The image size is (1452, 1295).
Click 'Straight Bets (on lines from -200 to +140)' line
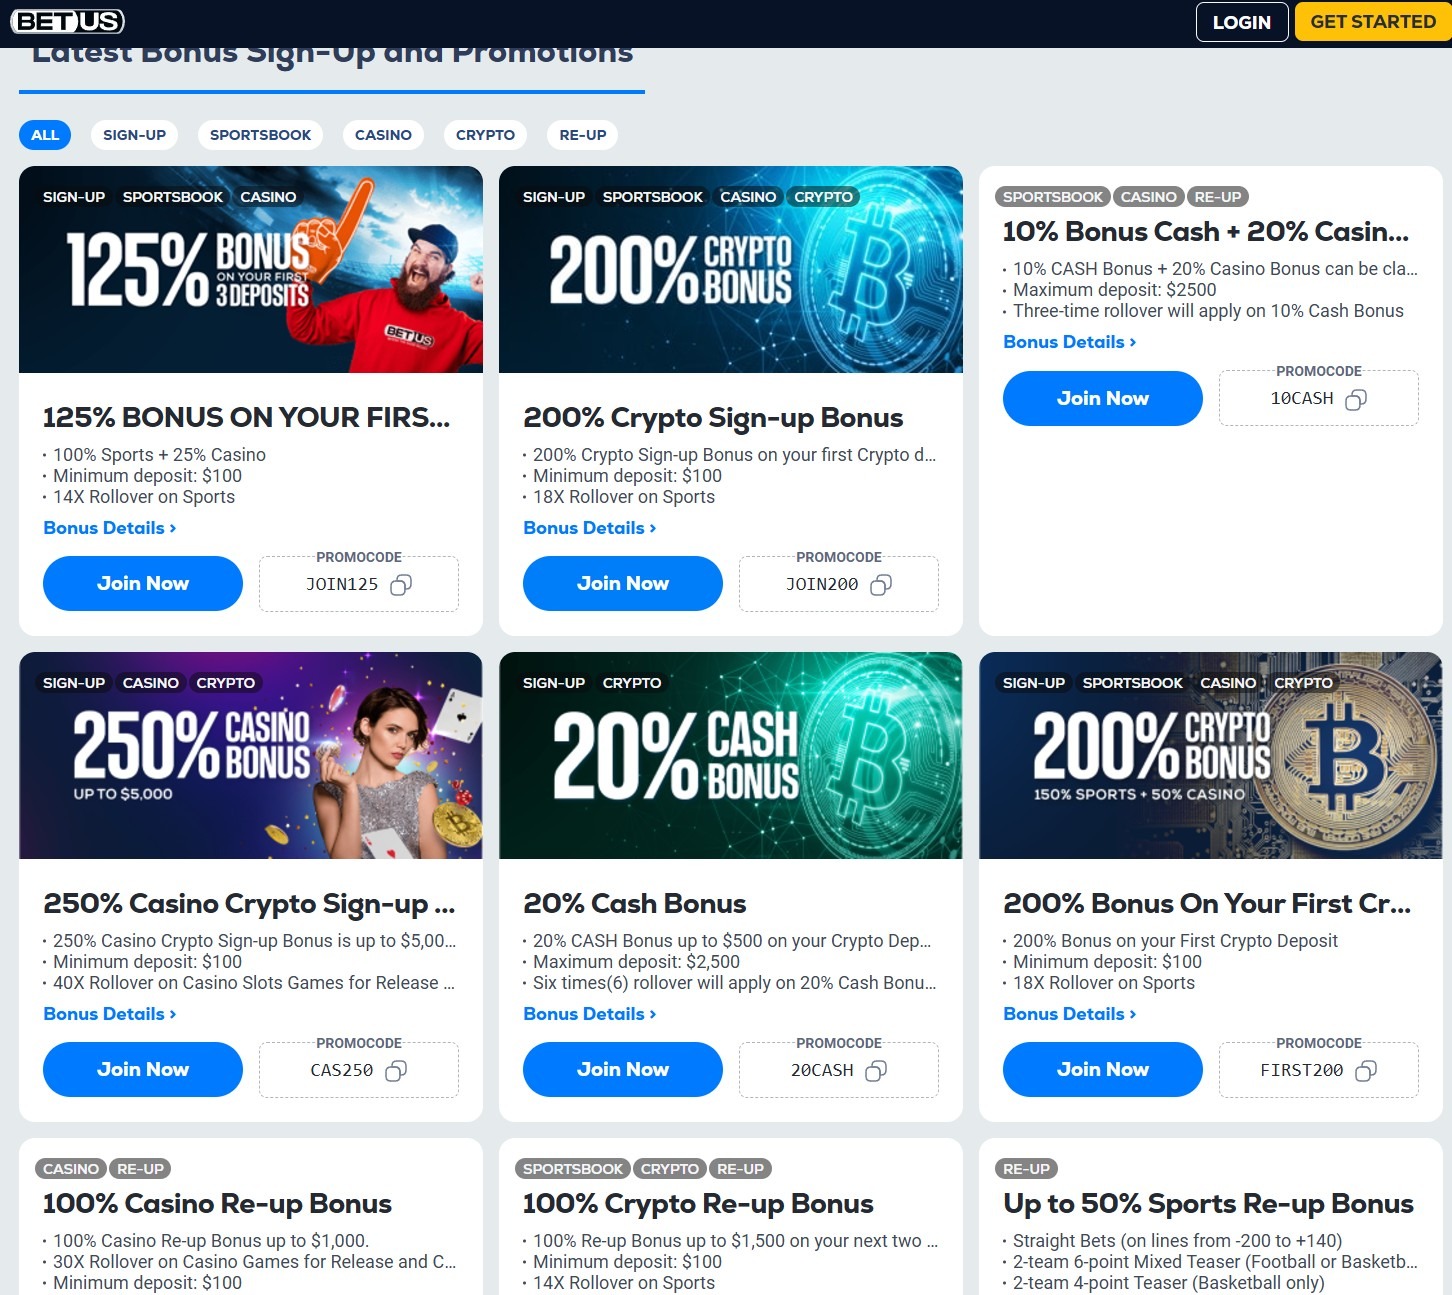[x=1177, y=1241]
